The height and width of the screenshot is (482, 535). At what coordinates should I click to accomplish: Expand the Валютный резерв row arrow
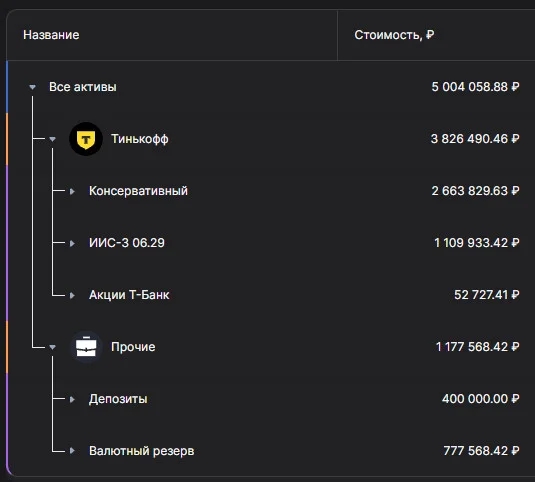(x=72, y=451)
